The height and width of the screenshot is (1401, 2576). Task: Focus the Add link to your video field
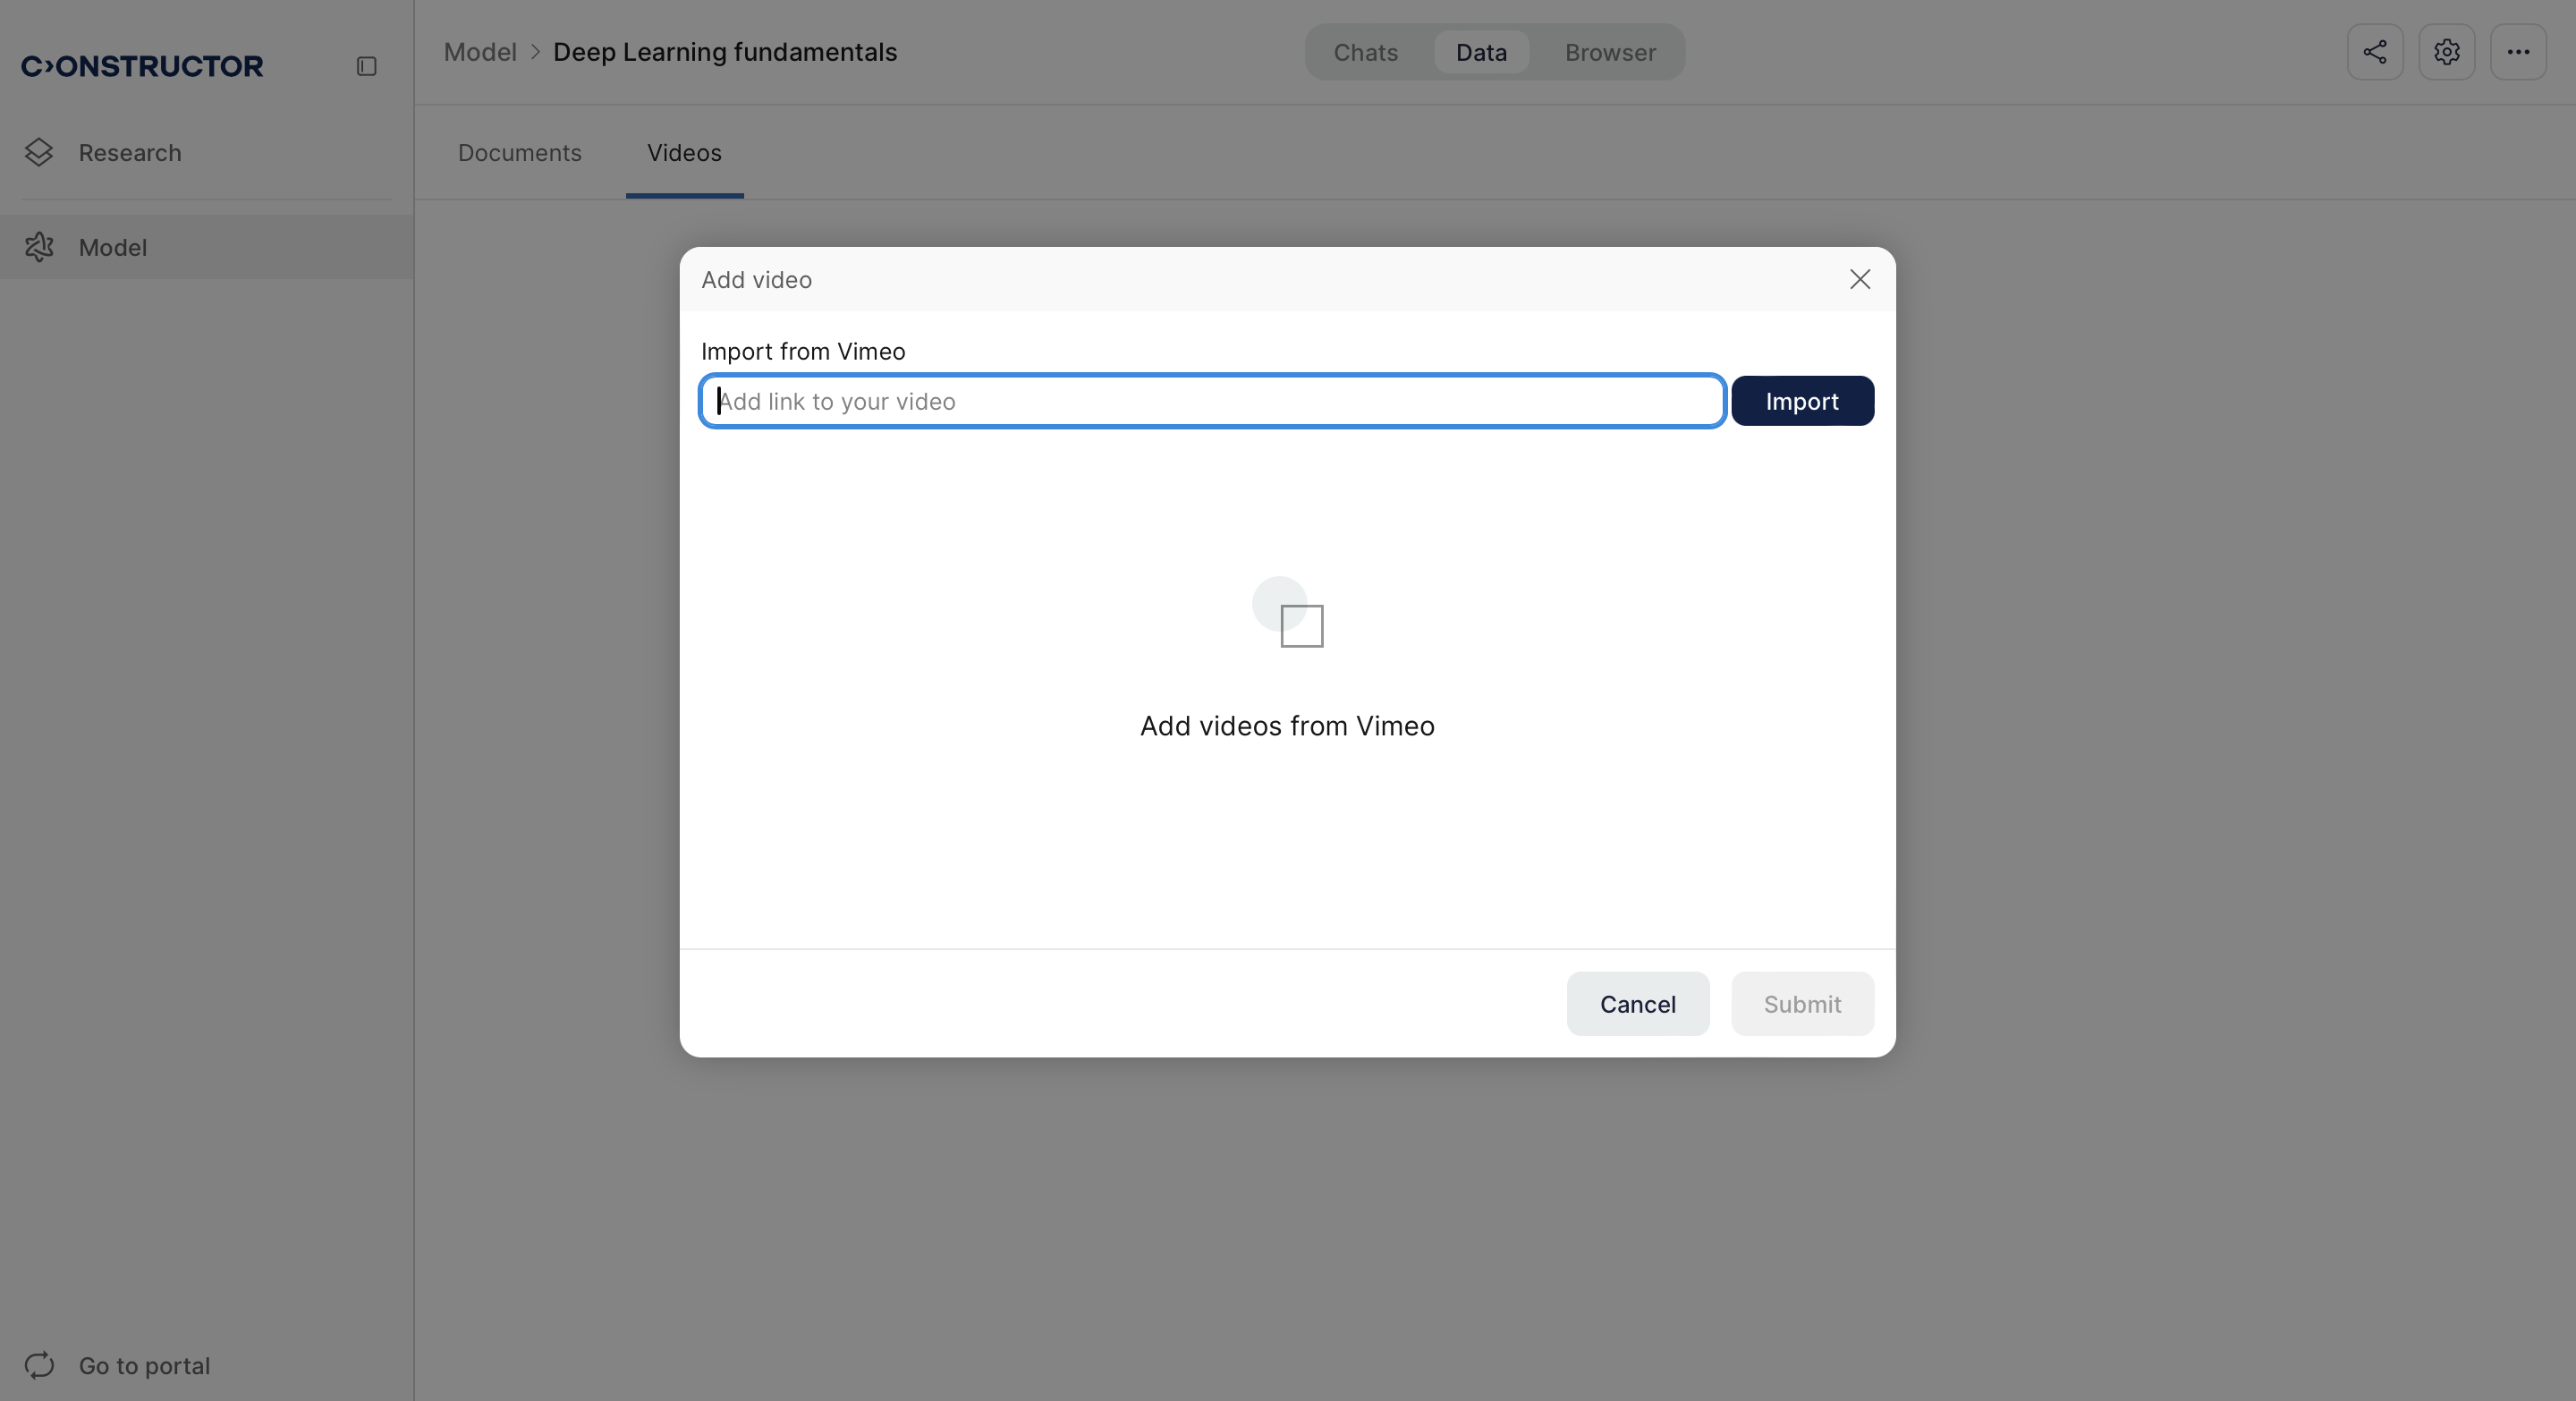[1212, 401]
